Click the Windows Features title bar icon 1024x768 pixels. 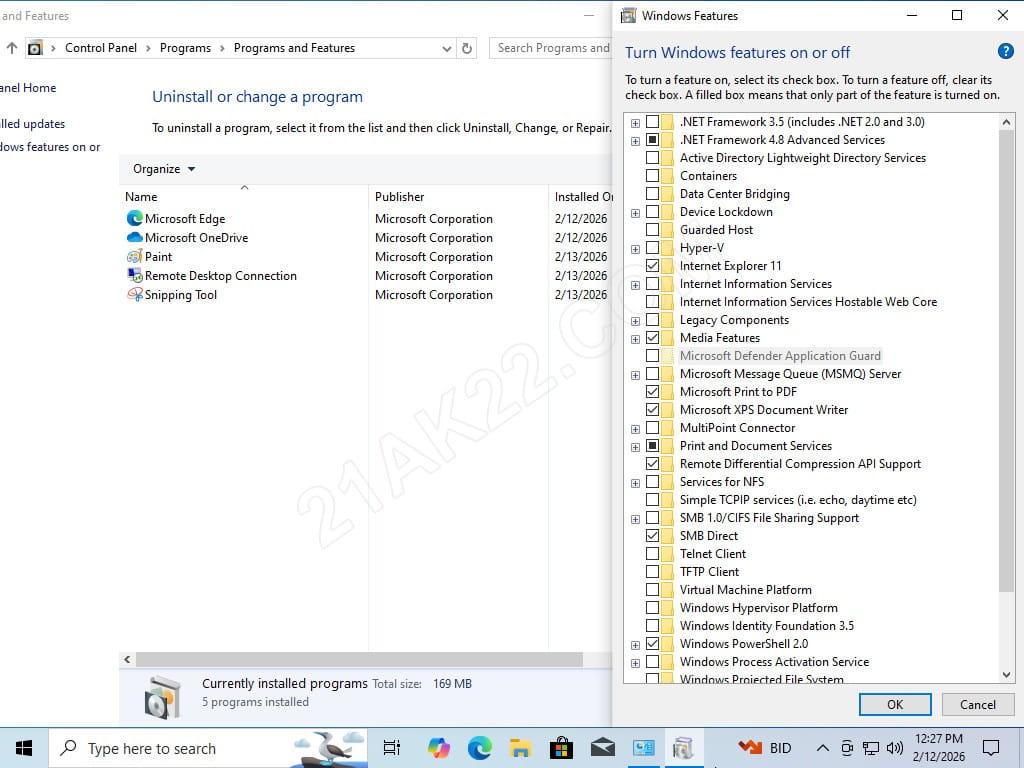[x=628, y=16]
